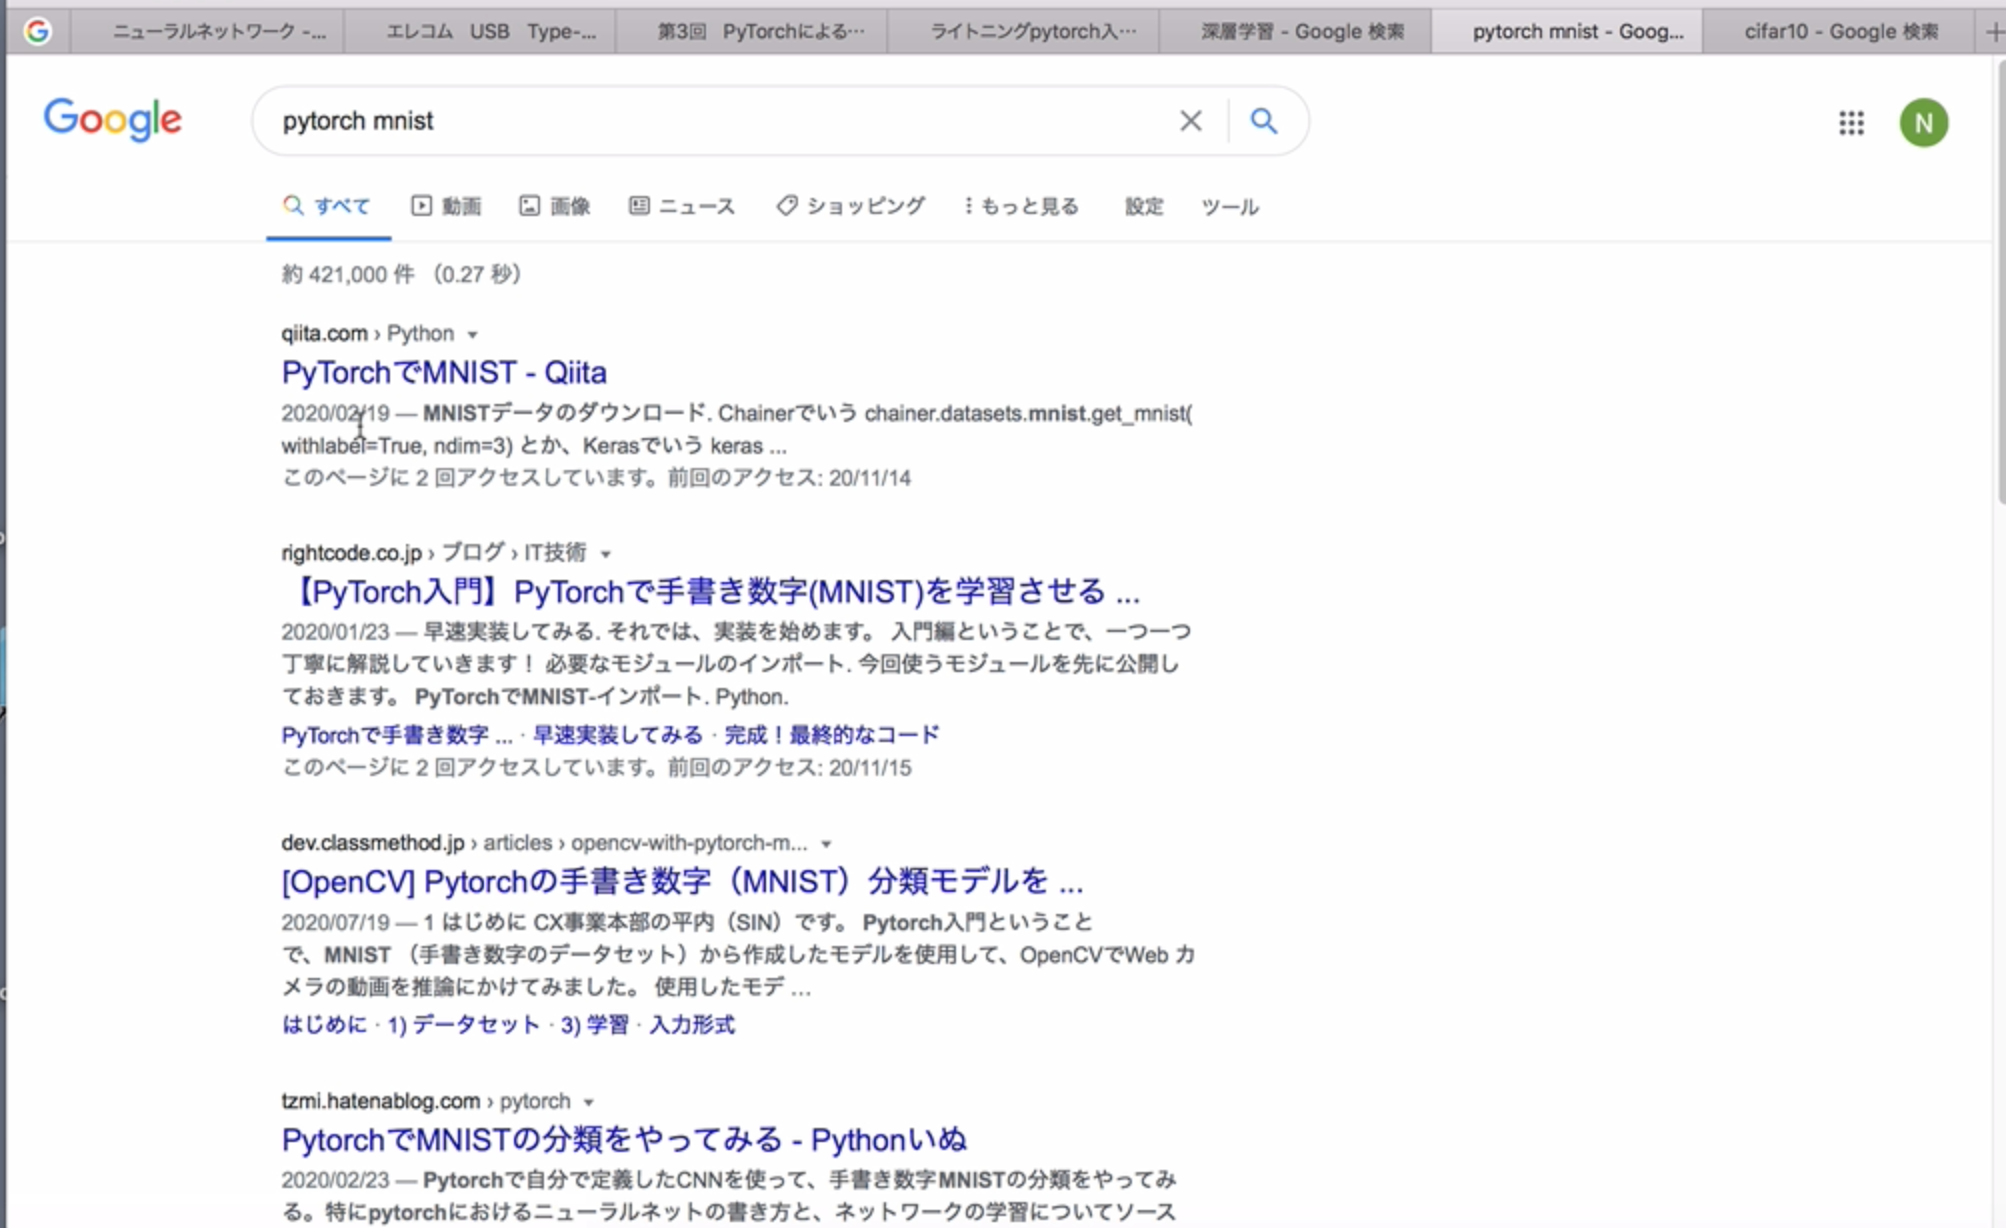The width and height of the screenshot is (2006, 1228).
Task: Switch to the ニュース results tab
Action: (682, 206)
